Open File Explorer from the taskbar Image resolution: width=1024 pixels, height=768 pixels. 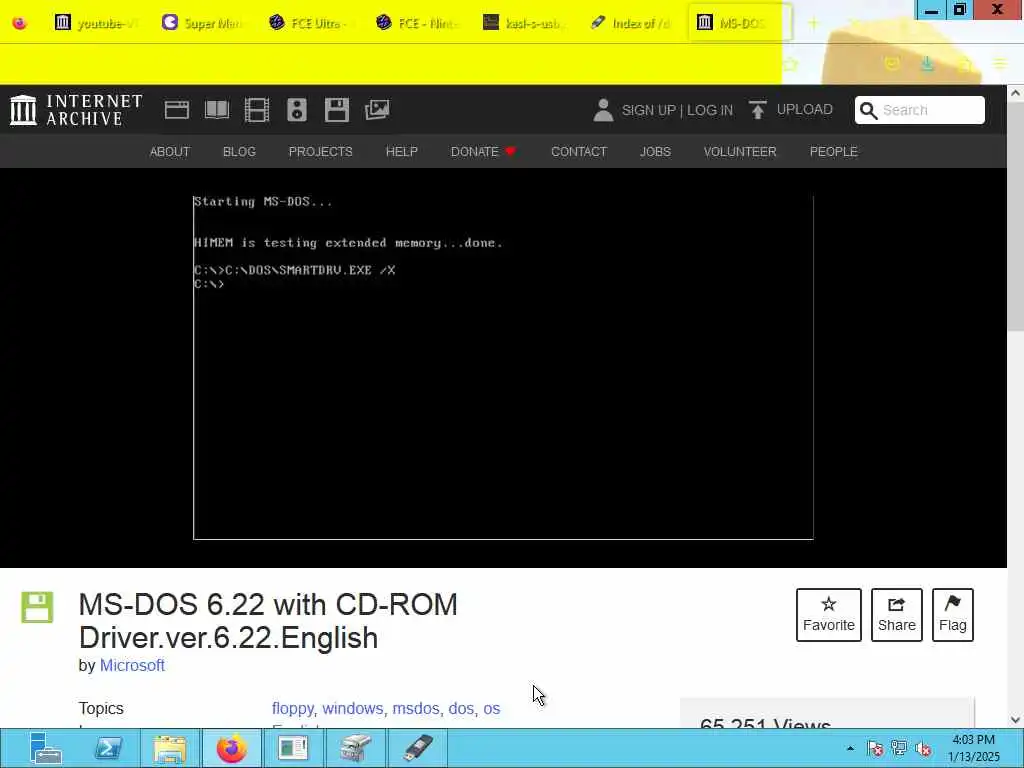click(170, 748)
